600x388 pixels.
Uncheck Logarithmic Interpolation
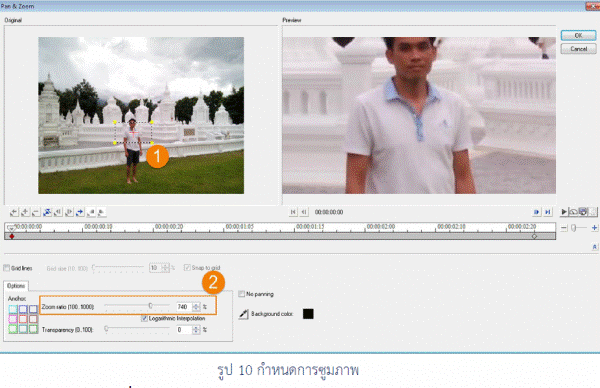pyautogui.click(x=144, y=318)
